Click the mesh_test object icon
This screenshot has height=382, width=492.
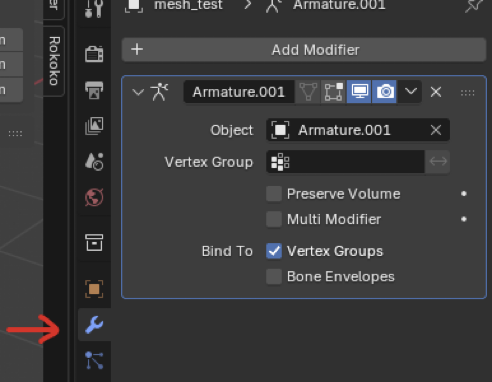134,5
